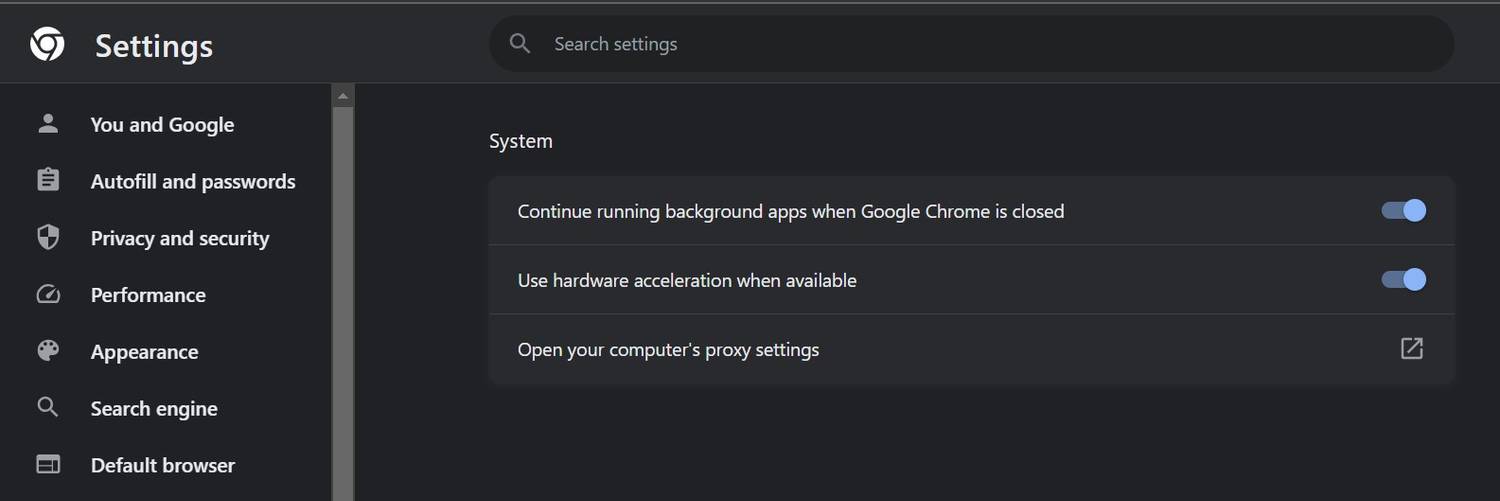
Task: Select Privacy and security in sidebar
Action: coord(180,238)
